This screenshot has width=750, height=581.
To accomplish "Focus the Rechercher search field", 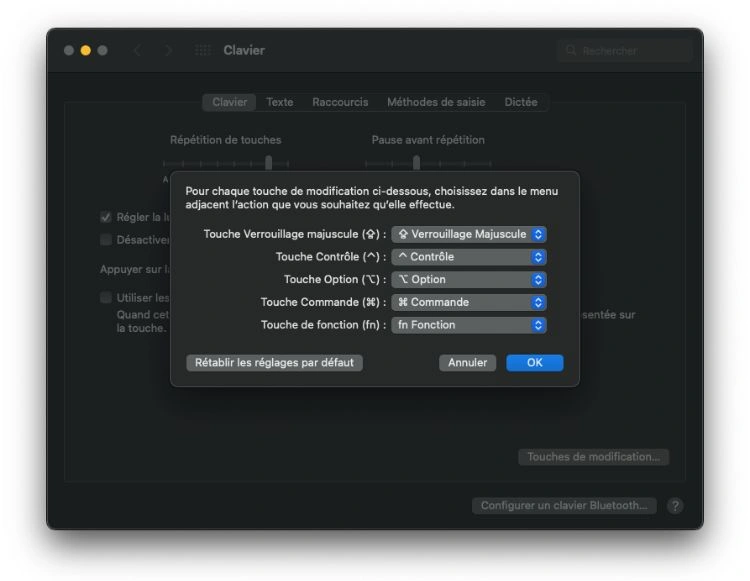I will (x=625, y=50).
